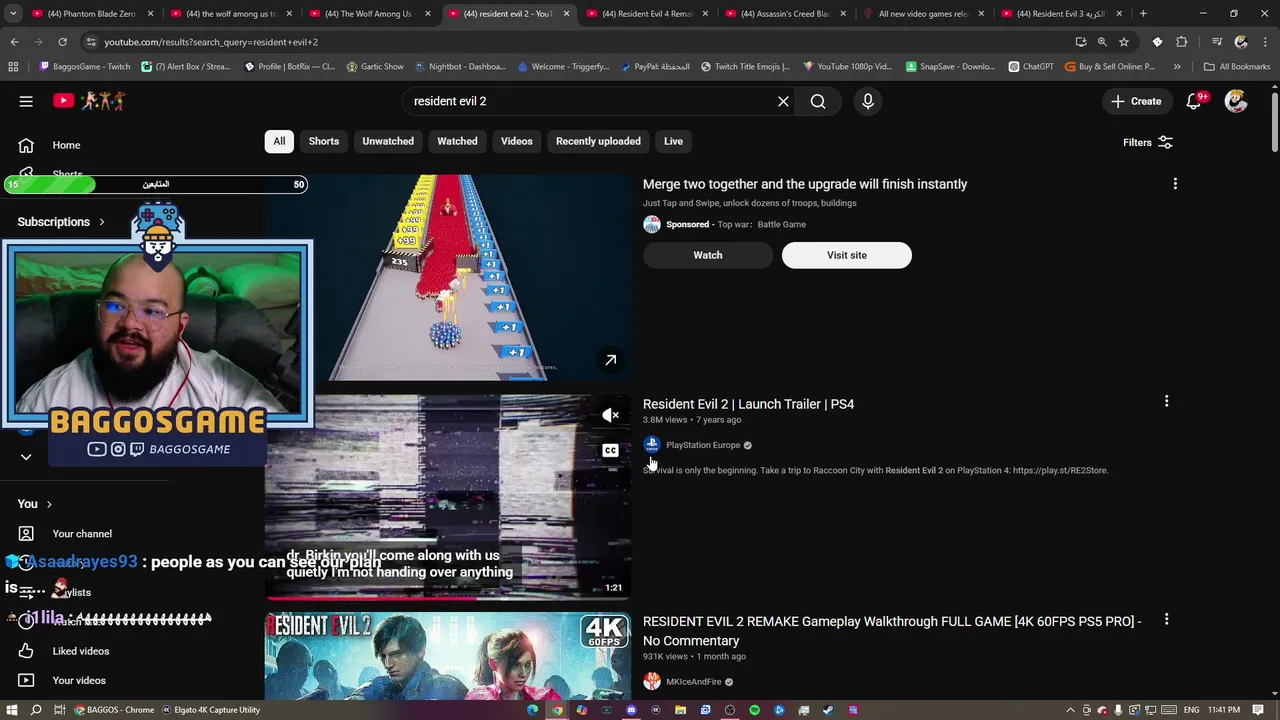Open Windows taskbar search

(x=36, y=710)
